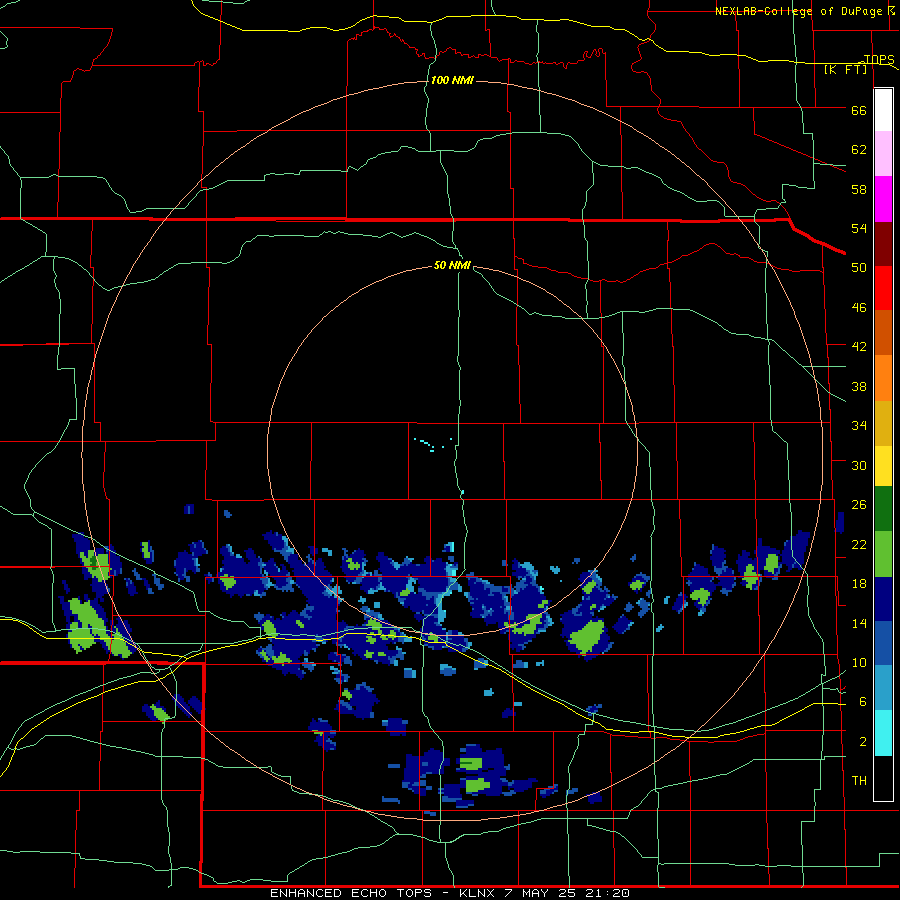The image size is (900, 900).
Task: Click the cyan 2 kft legend swatch
Action: 883,733
